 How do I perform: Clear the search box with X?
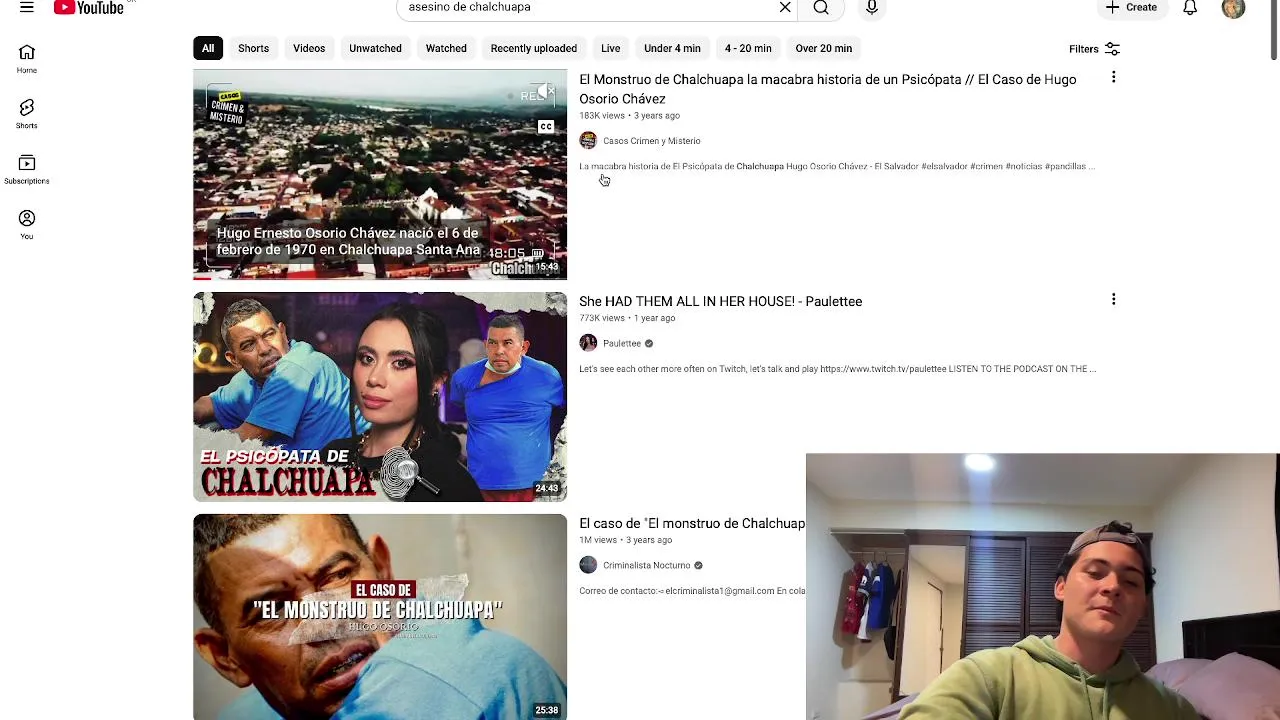(785, 8)
